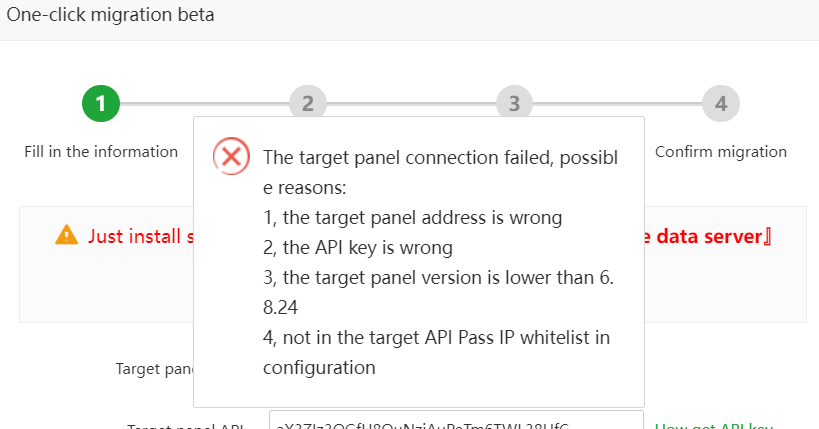
Task: Select the "Fill in the information" step label
Action: point(101,152)
